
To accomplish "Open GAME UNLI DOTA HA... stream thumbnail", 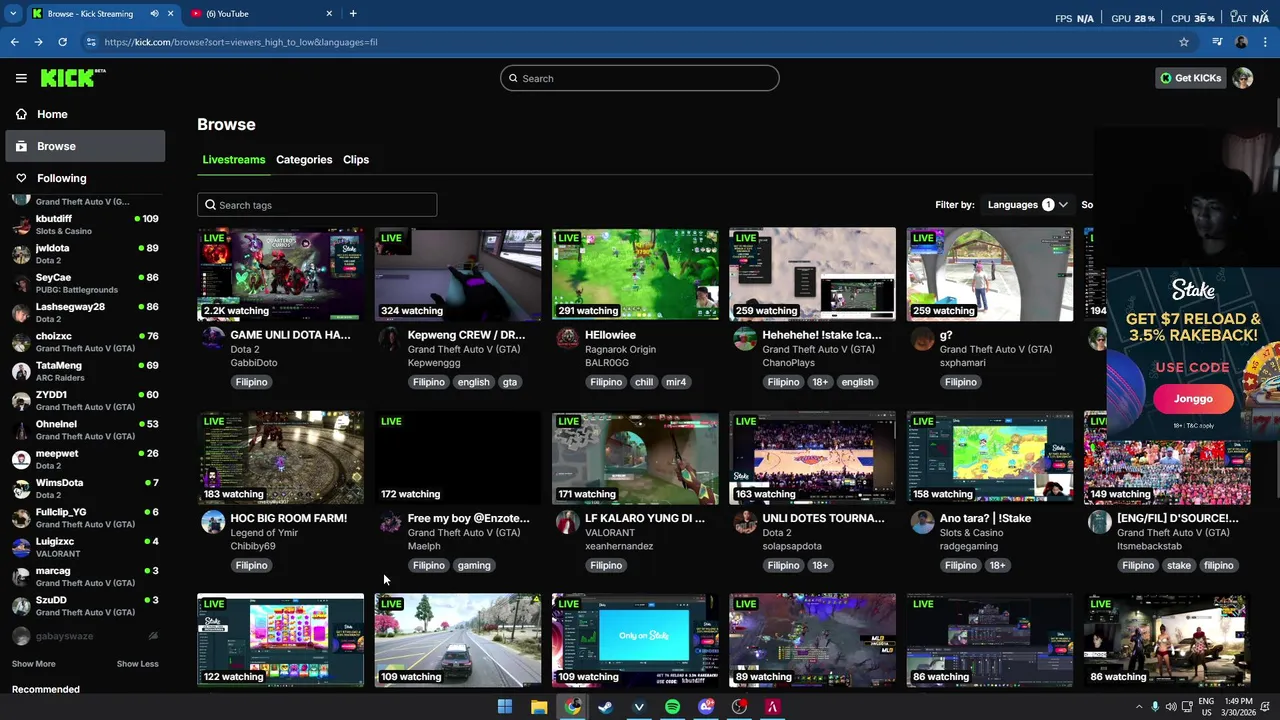I will pyautogui.click(x=281, y=275).
